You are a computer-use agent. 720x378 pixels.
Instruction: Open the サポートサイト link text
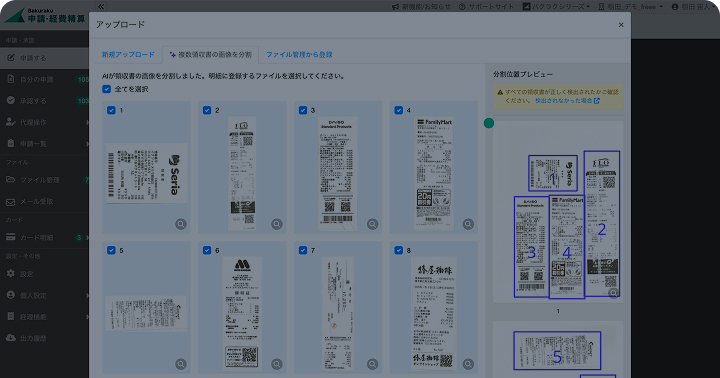pyautogui.click(x=491, y=6)
